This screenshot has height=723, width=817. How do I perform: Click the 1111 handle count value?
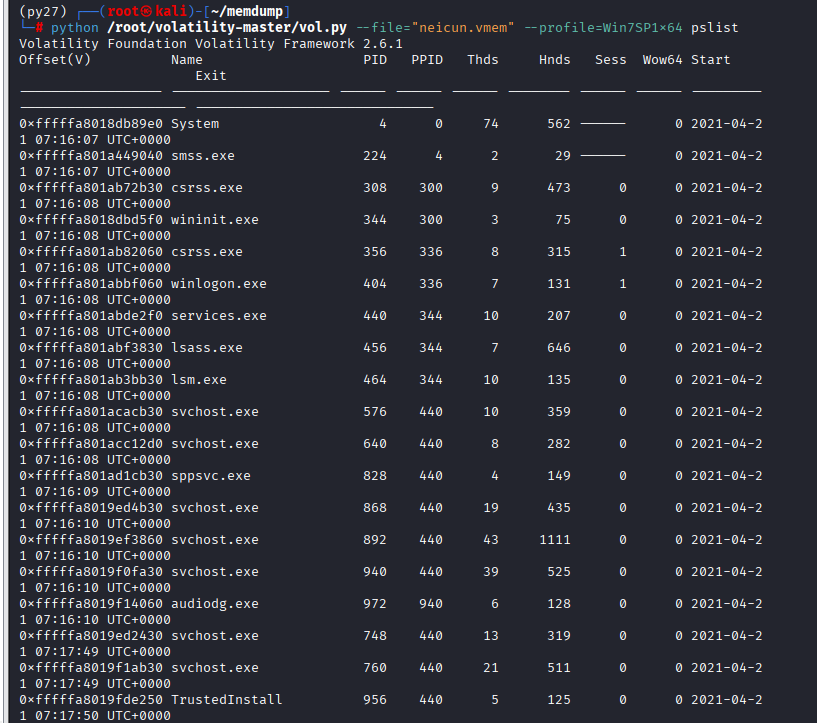pos(554,539)
